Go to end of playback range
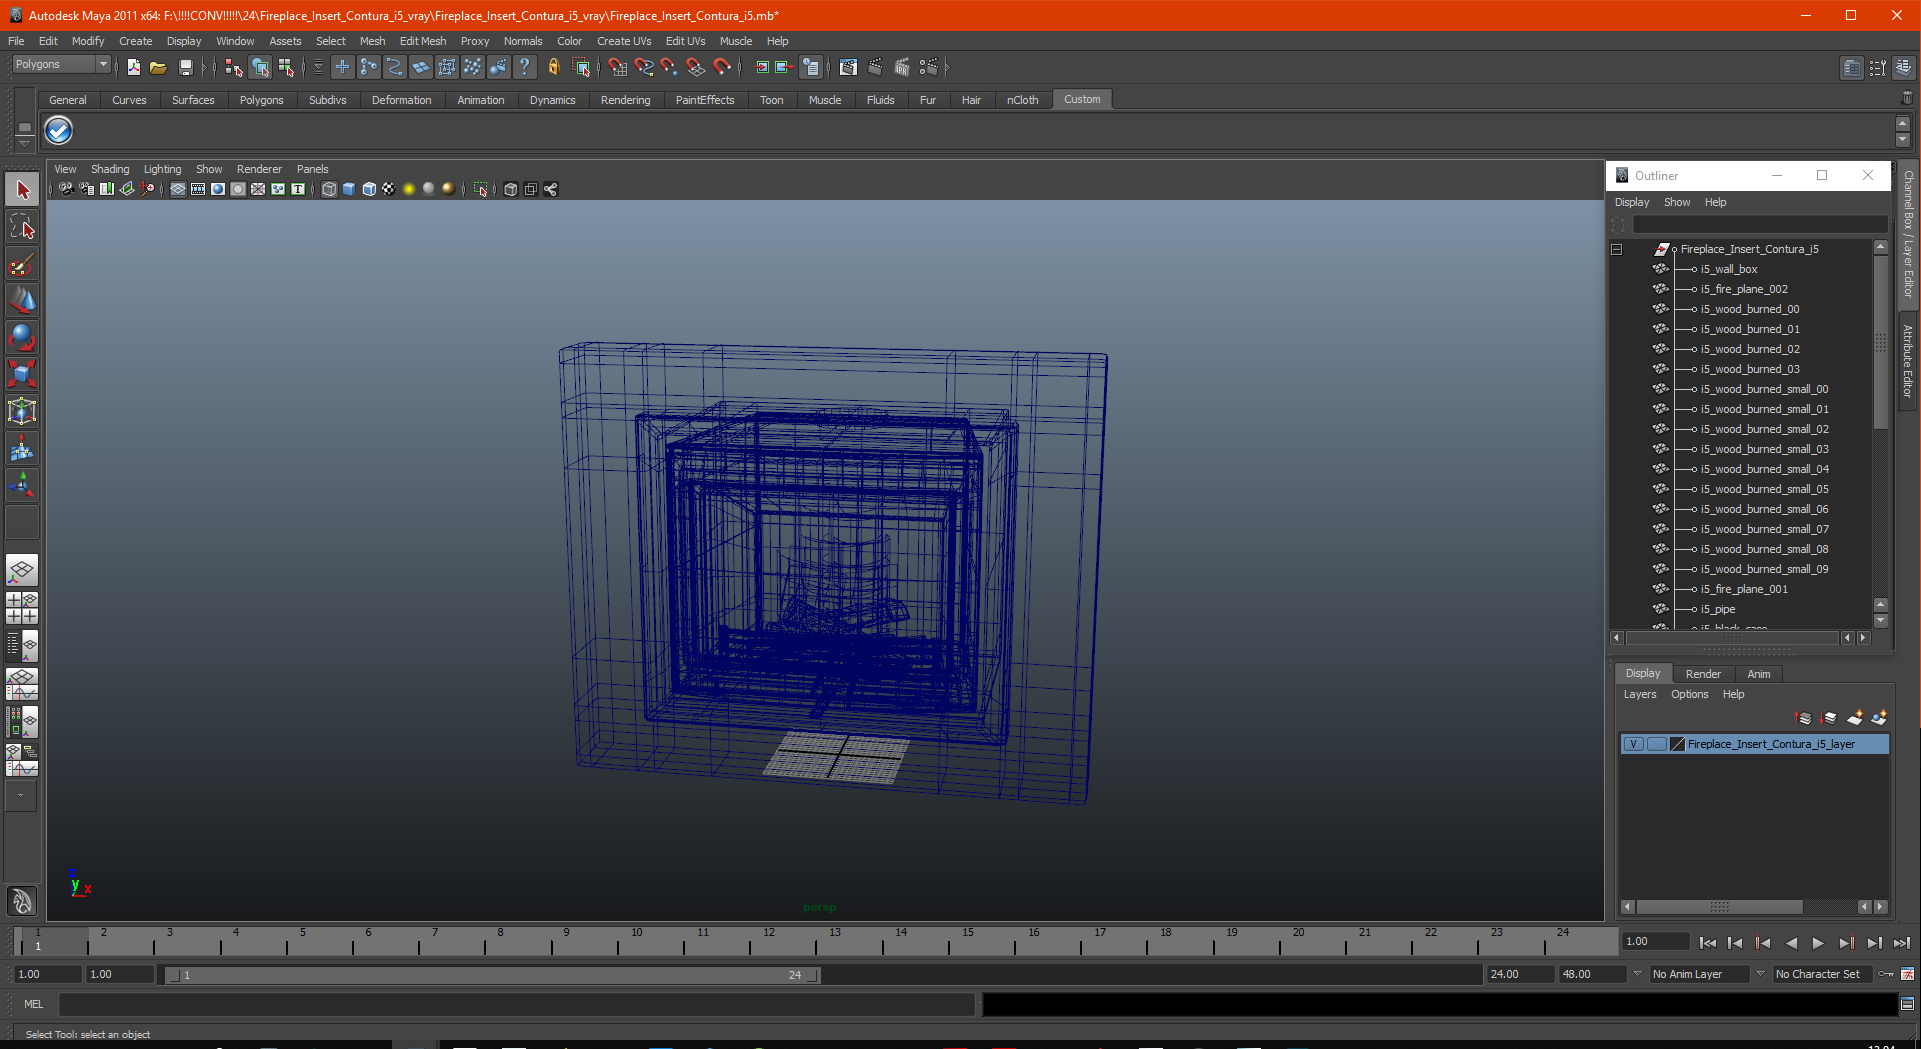Image resolution: width=1921 pixels, height=1049 pixels. click(1901, 943)
